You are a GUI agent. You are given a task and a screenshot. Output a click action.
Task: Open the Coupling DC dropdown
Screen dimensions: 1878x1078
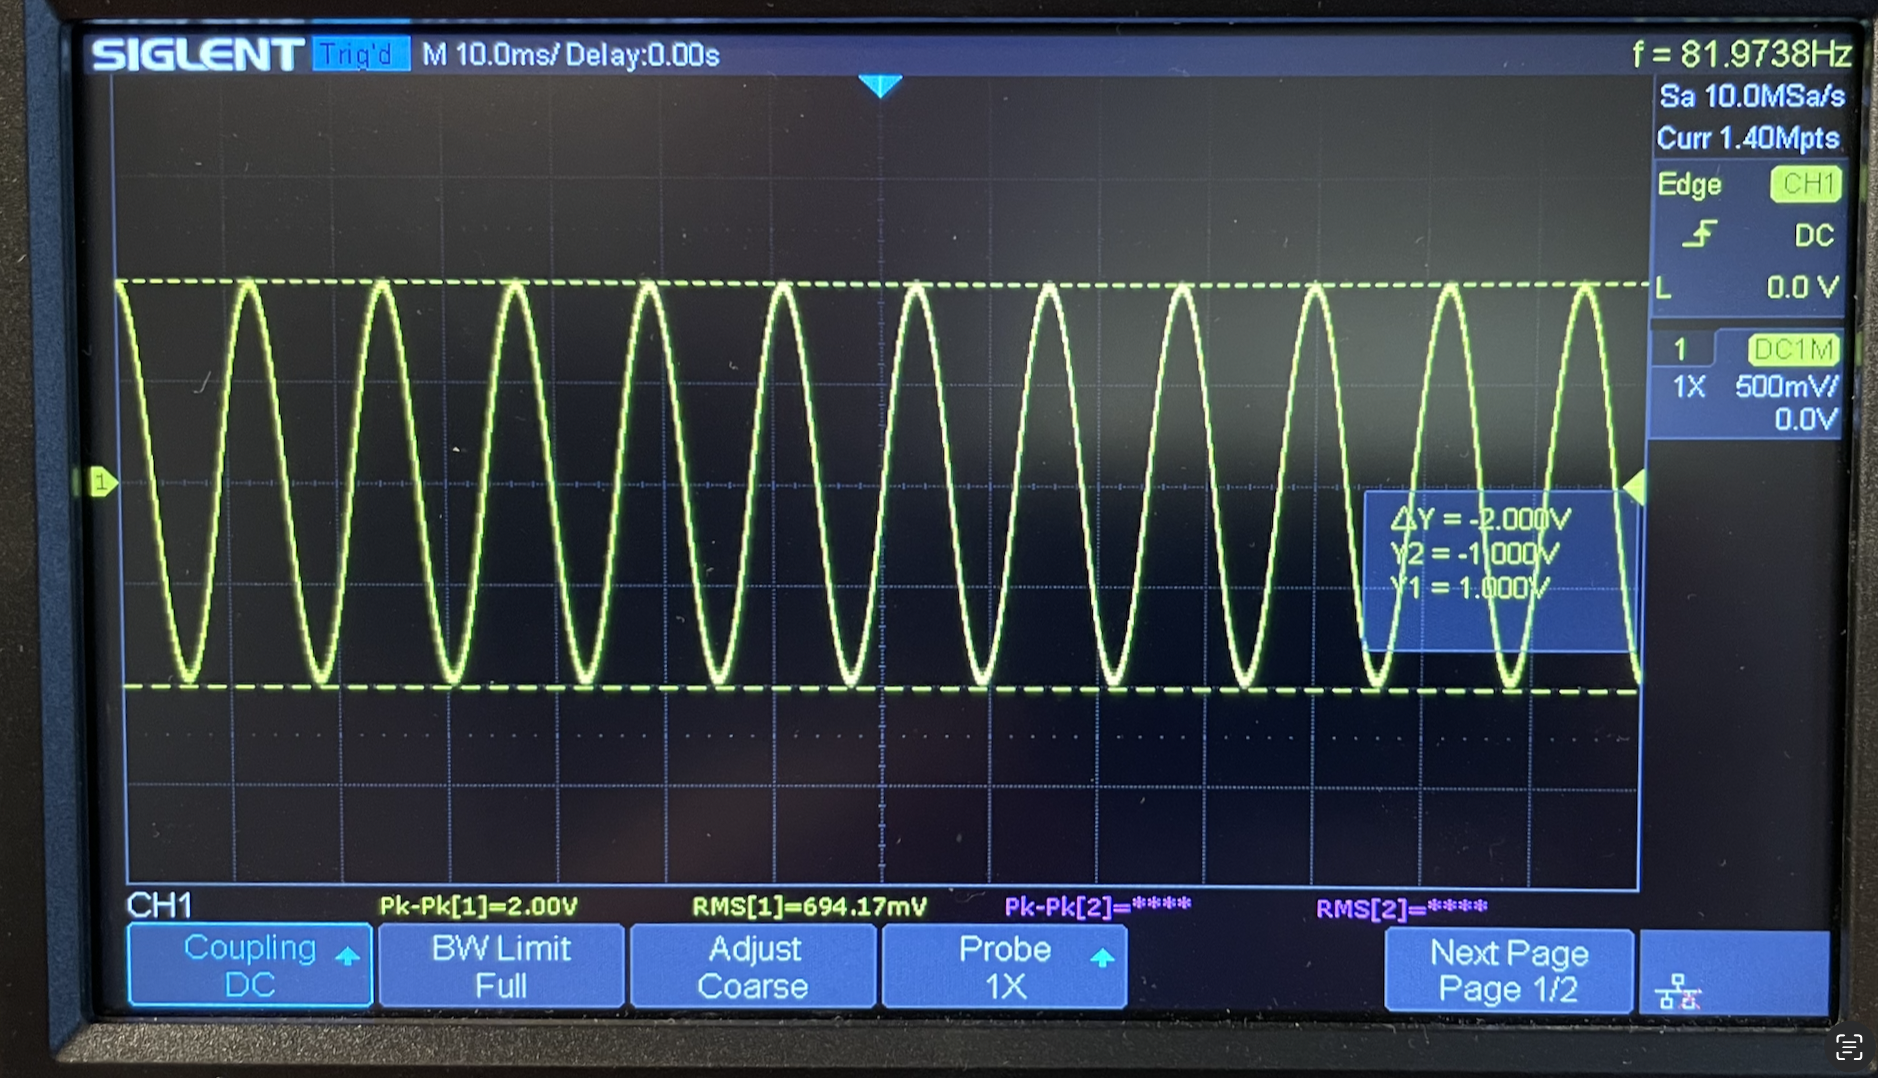tap(250, 966)
